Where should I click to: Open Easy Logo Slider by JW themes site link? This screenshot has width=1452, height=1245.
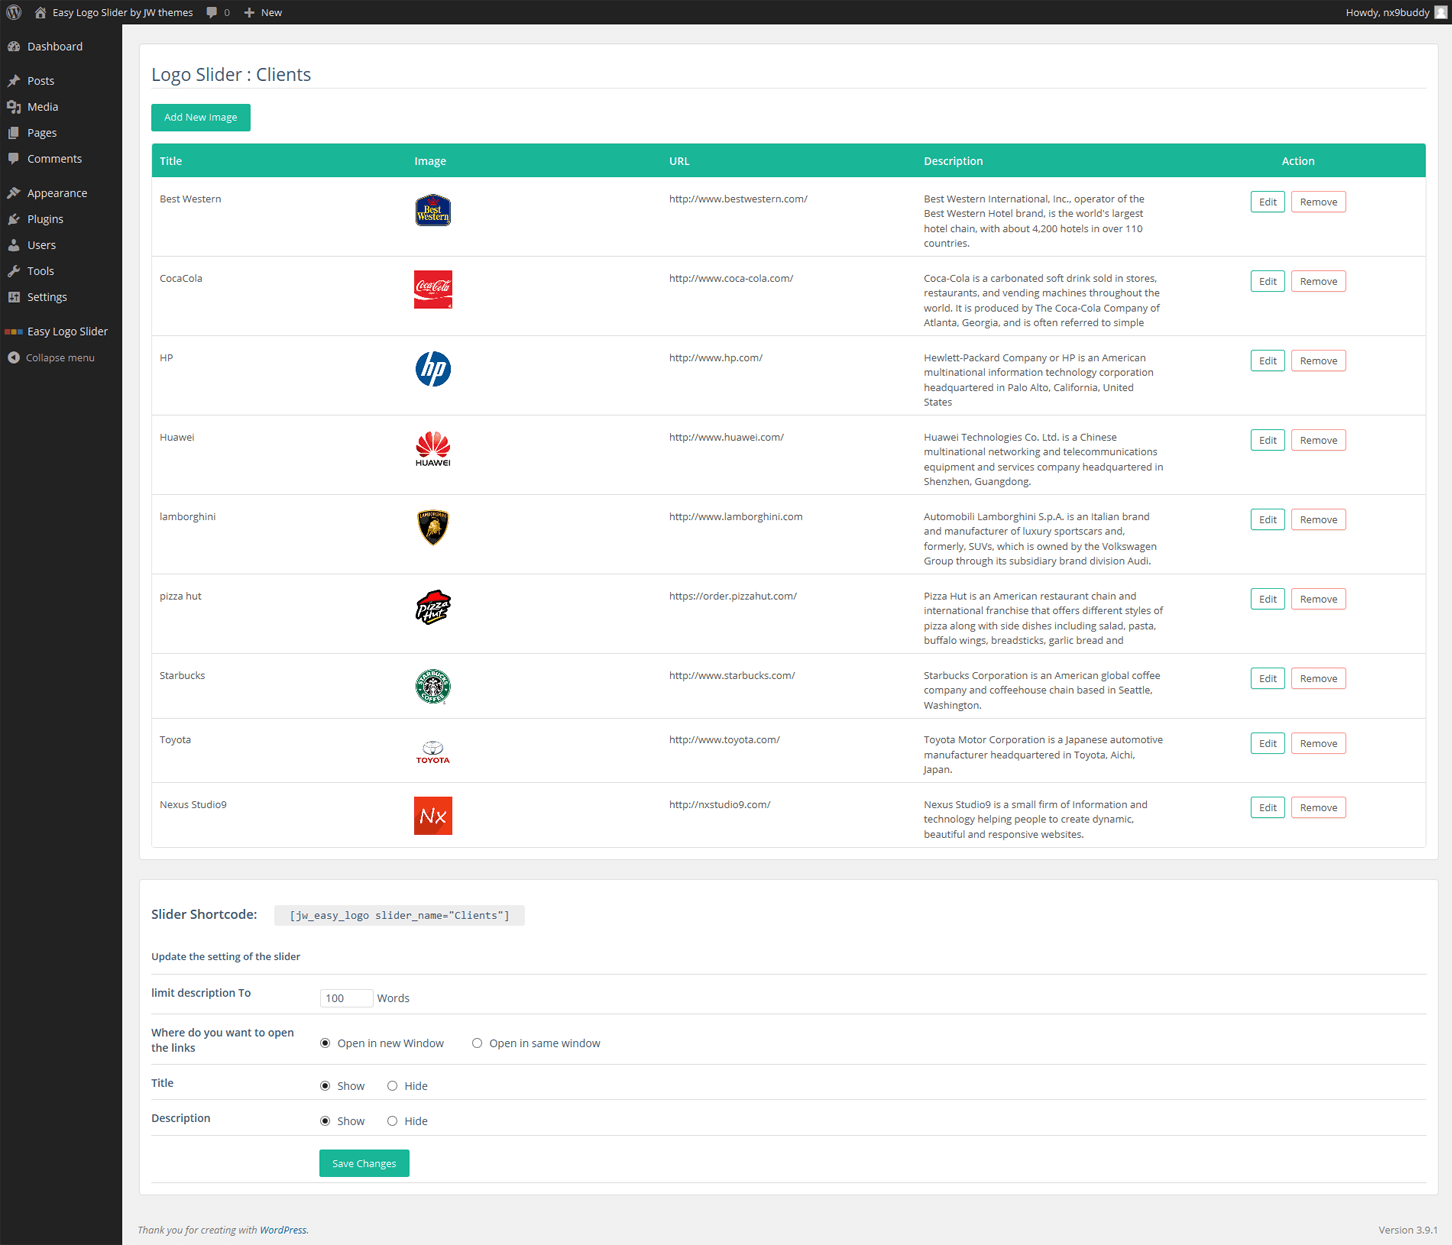click(x=122, y=12)
